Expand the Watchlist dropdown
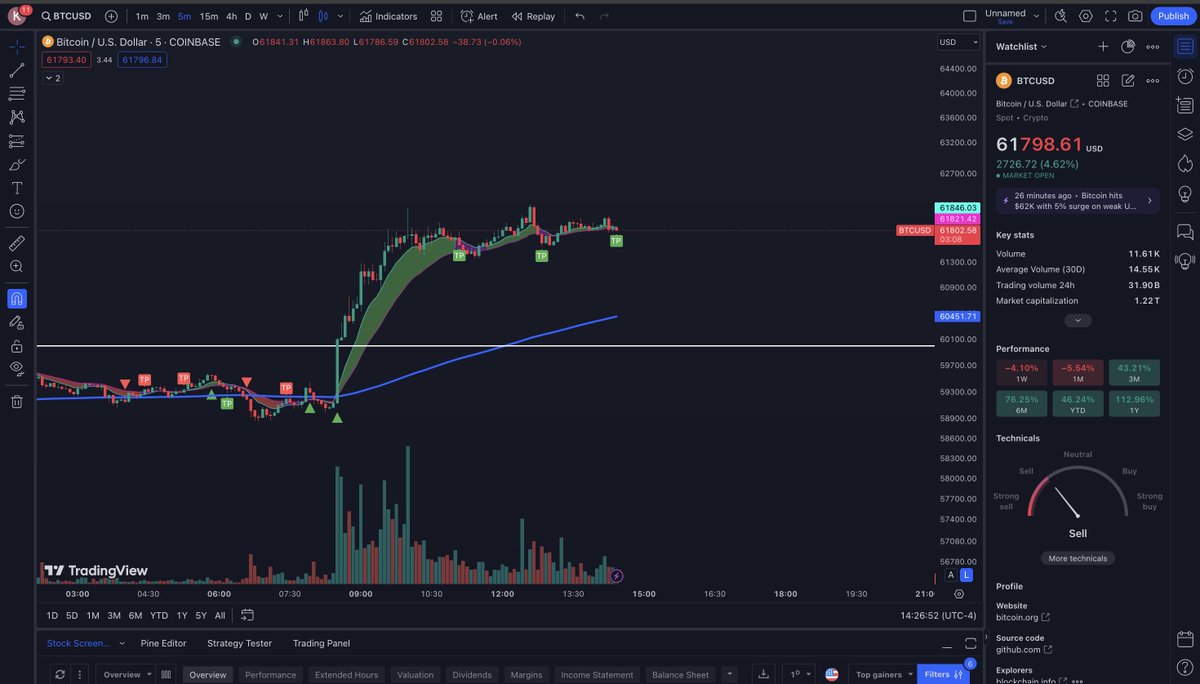The width and height of the screenshot is (1200, 684). (x=1021, y=46)
